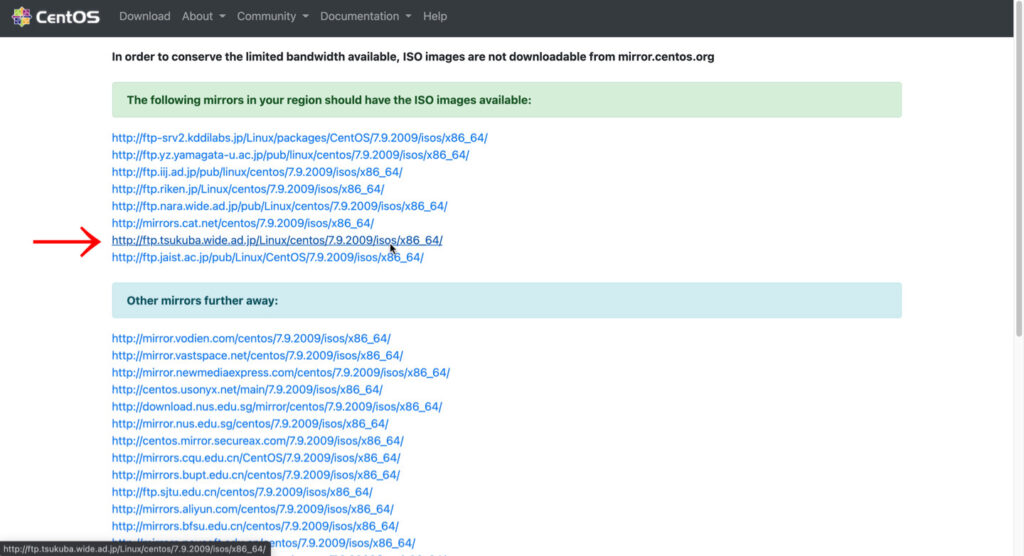Open the ftp.sjtu.edu.cn mirror link
Image resolution: width=1024 pixels, height=556 pixels.
pyautogui.click(x=242, y=491)
